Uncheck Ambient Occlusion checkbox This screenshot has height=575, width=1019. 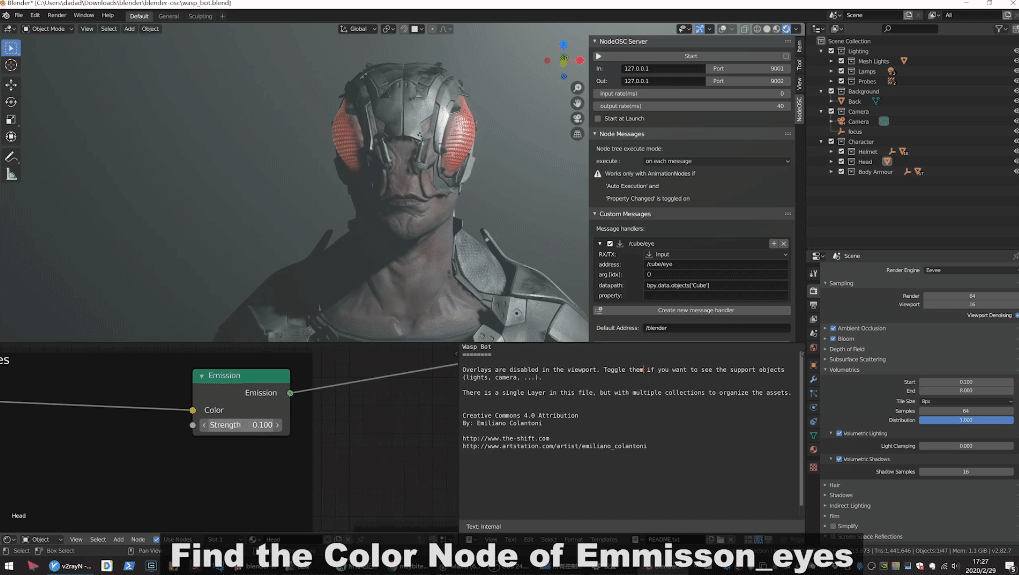(833, 328)
